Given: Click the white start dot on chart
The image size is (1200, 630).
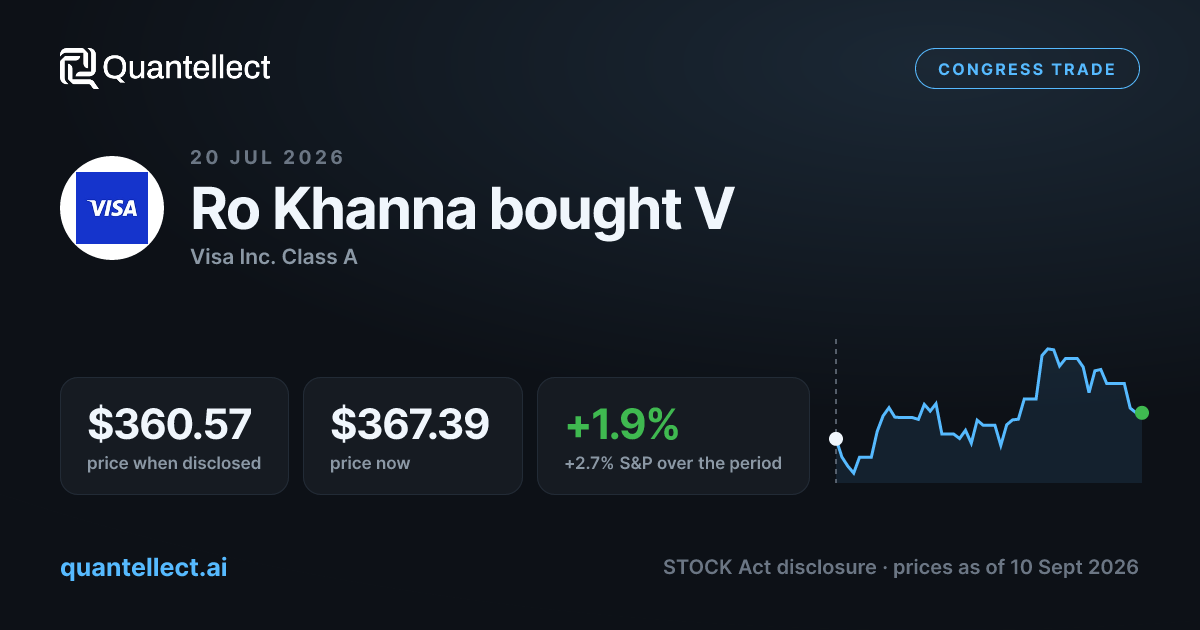Looking at the screenshot, I should (x=836, y=438).
